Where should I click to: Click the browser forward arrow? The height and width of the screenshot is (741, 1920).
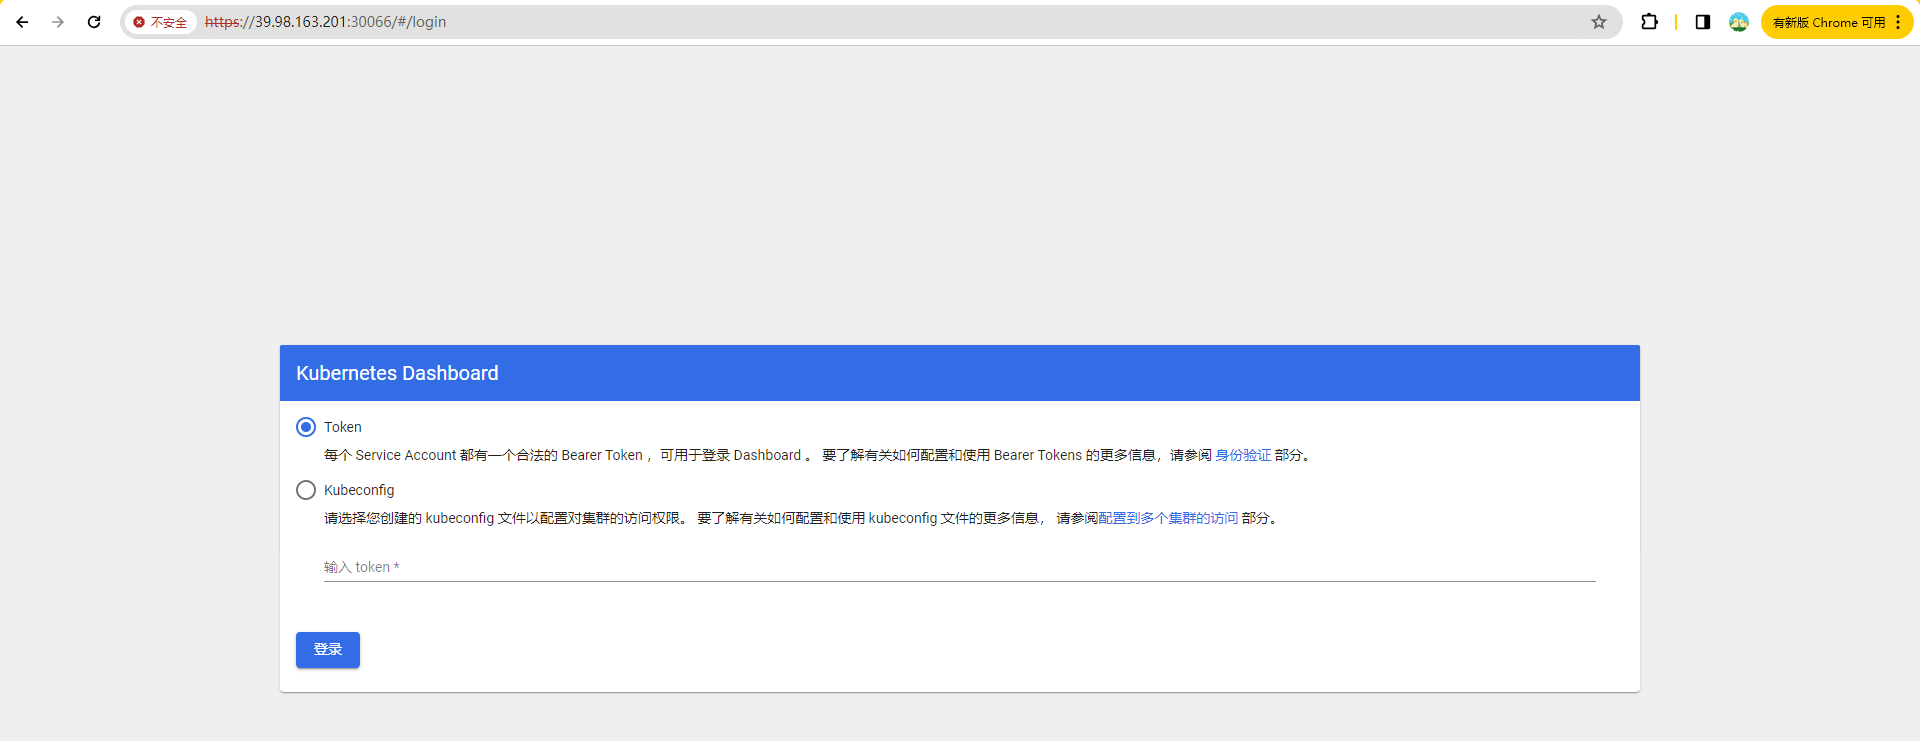(58, 22)
